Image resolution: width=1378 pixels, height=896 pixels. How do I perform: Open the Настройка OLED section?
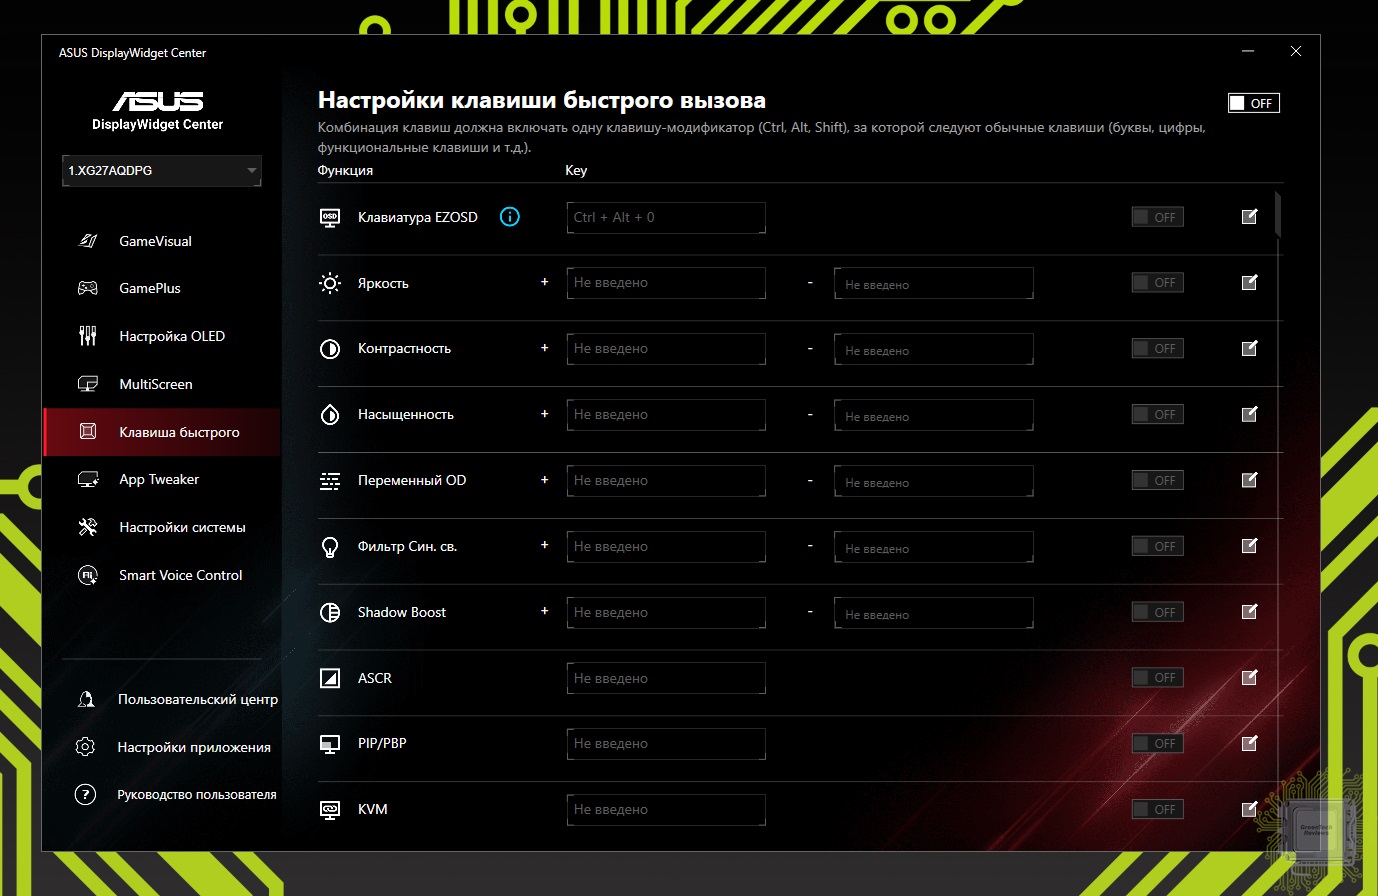[x=171, y=336]
